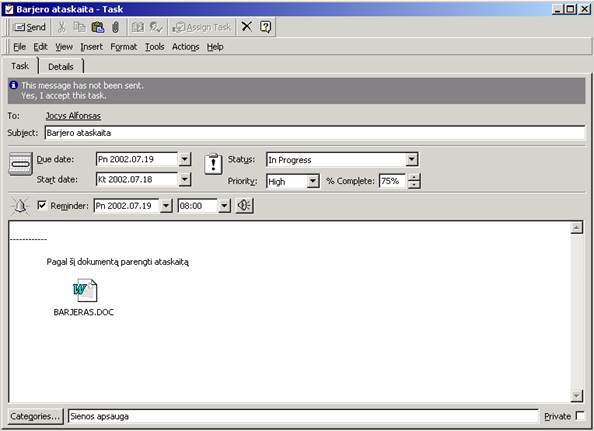Click the Delete X toolbar icon
The width and height of the screenshot is (594, 431).
point(246,27)
